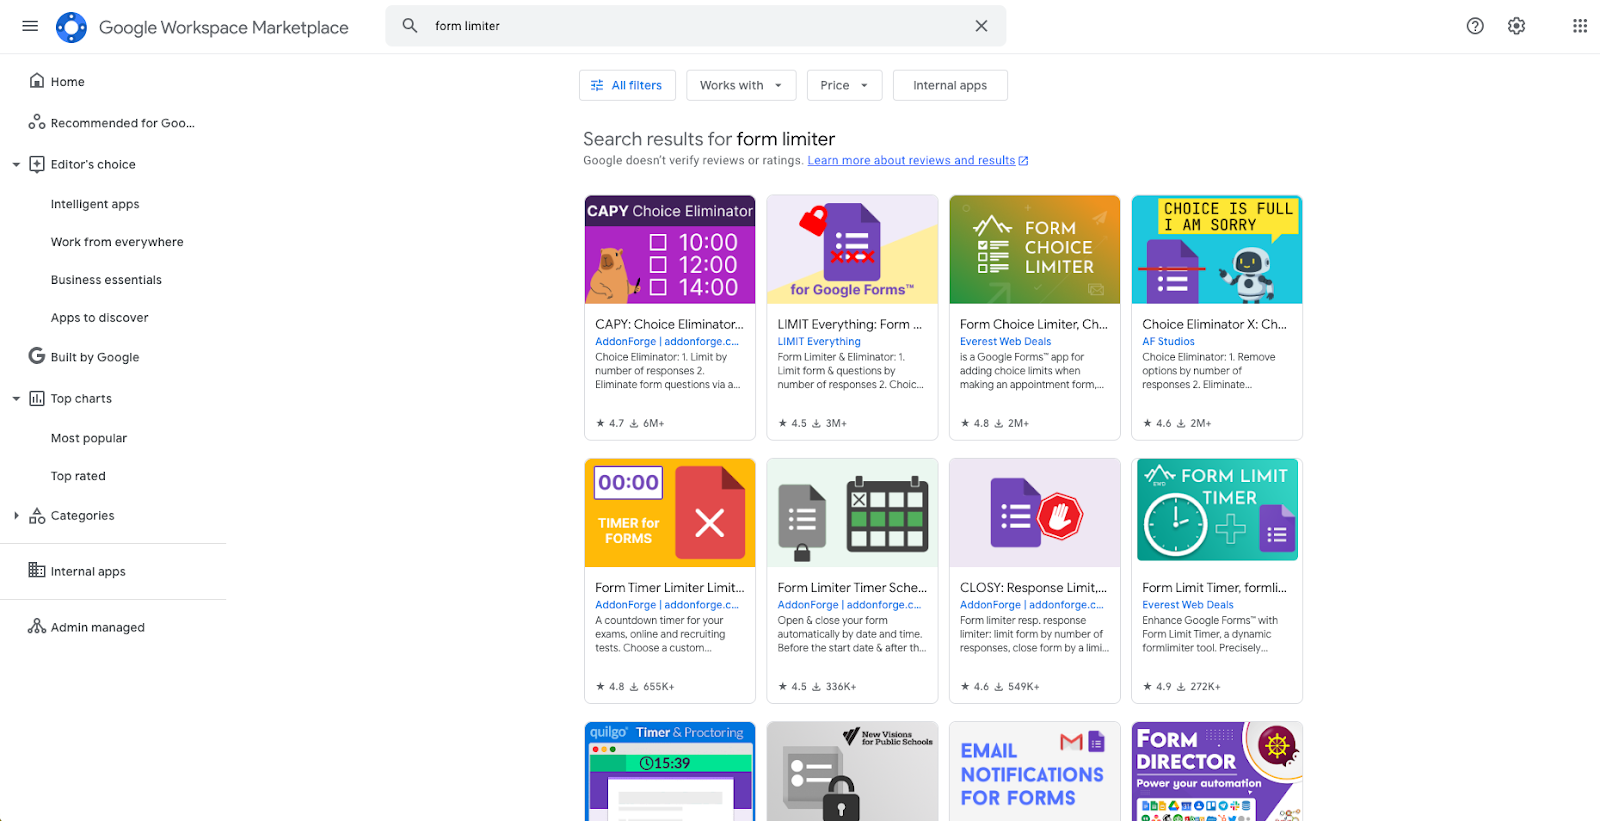The image size is (1600, 821).
Task: Open CAPY Choice Eliminator app thumbnail
Action: coord(670,250)
